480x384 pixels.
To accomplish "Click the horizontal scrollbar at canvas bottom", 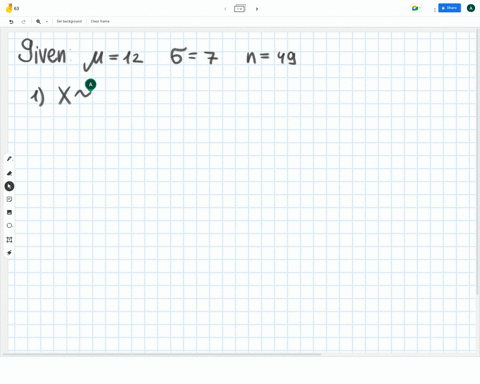I will coord(162,354).
